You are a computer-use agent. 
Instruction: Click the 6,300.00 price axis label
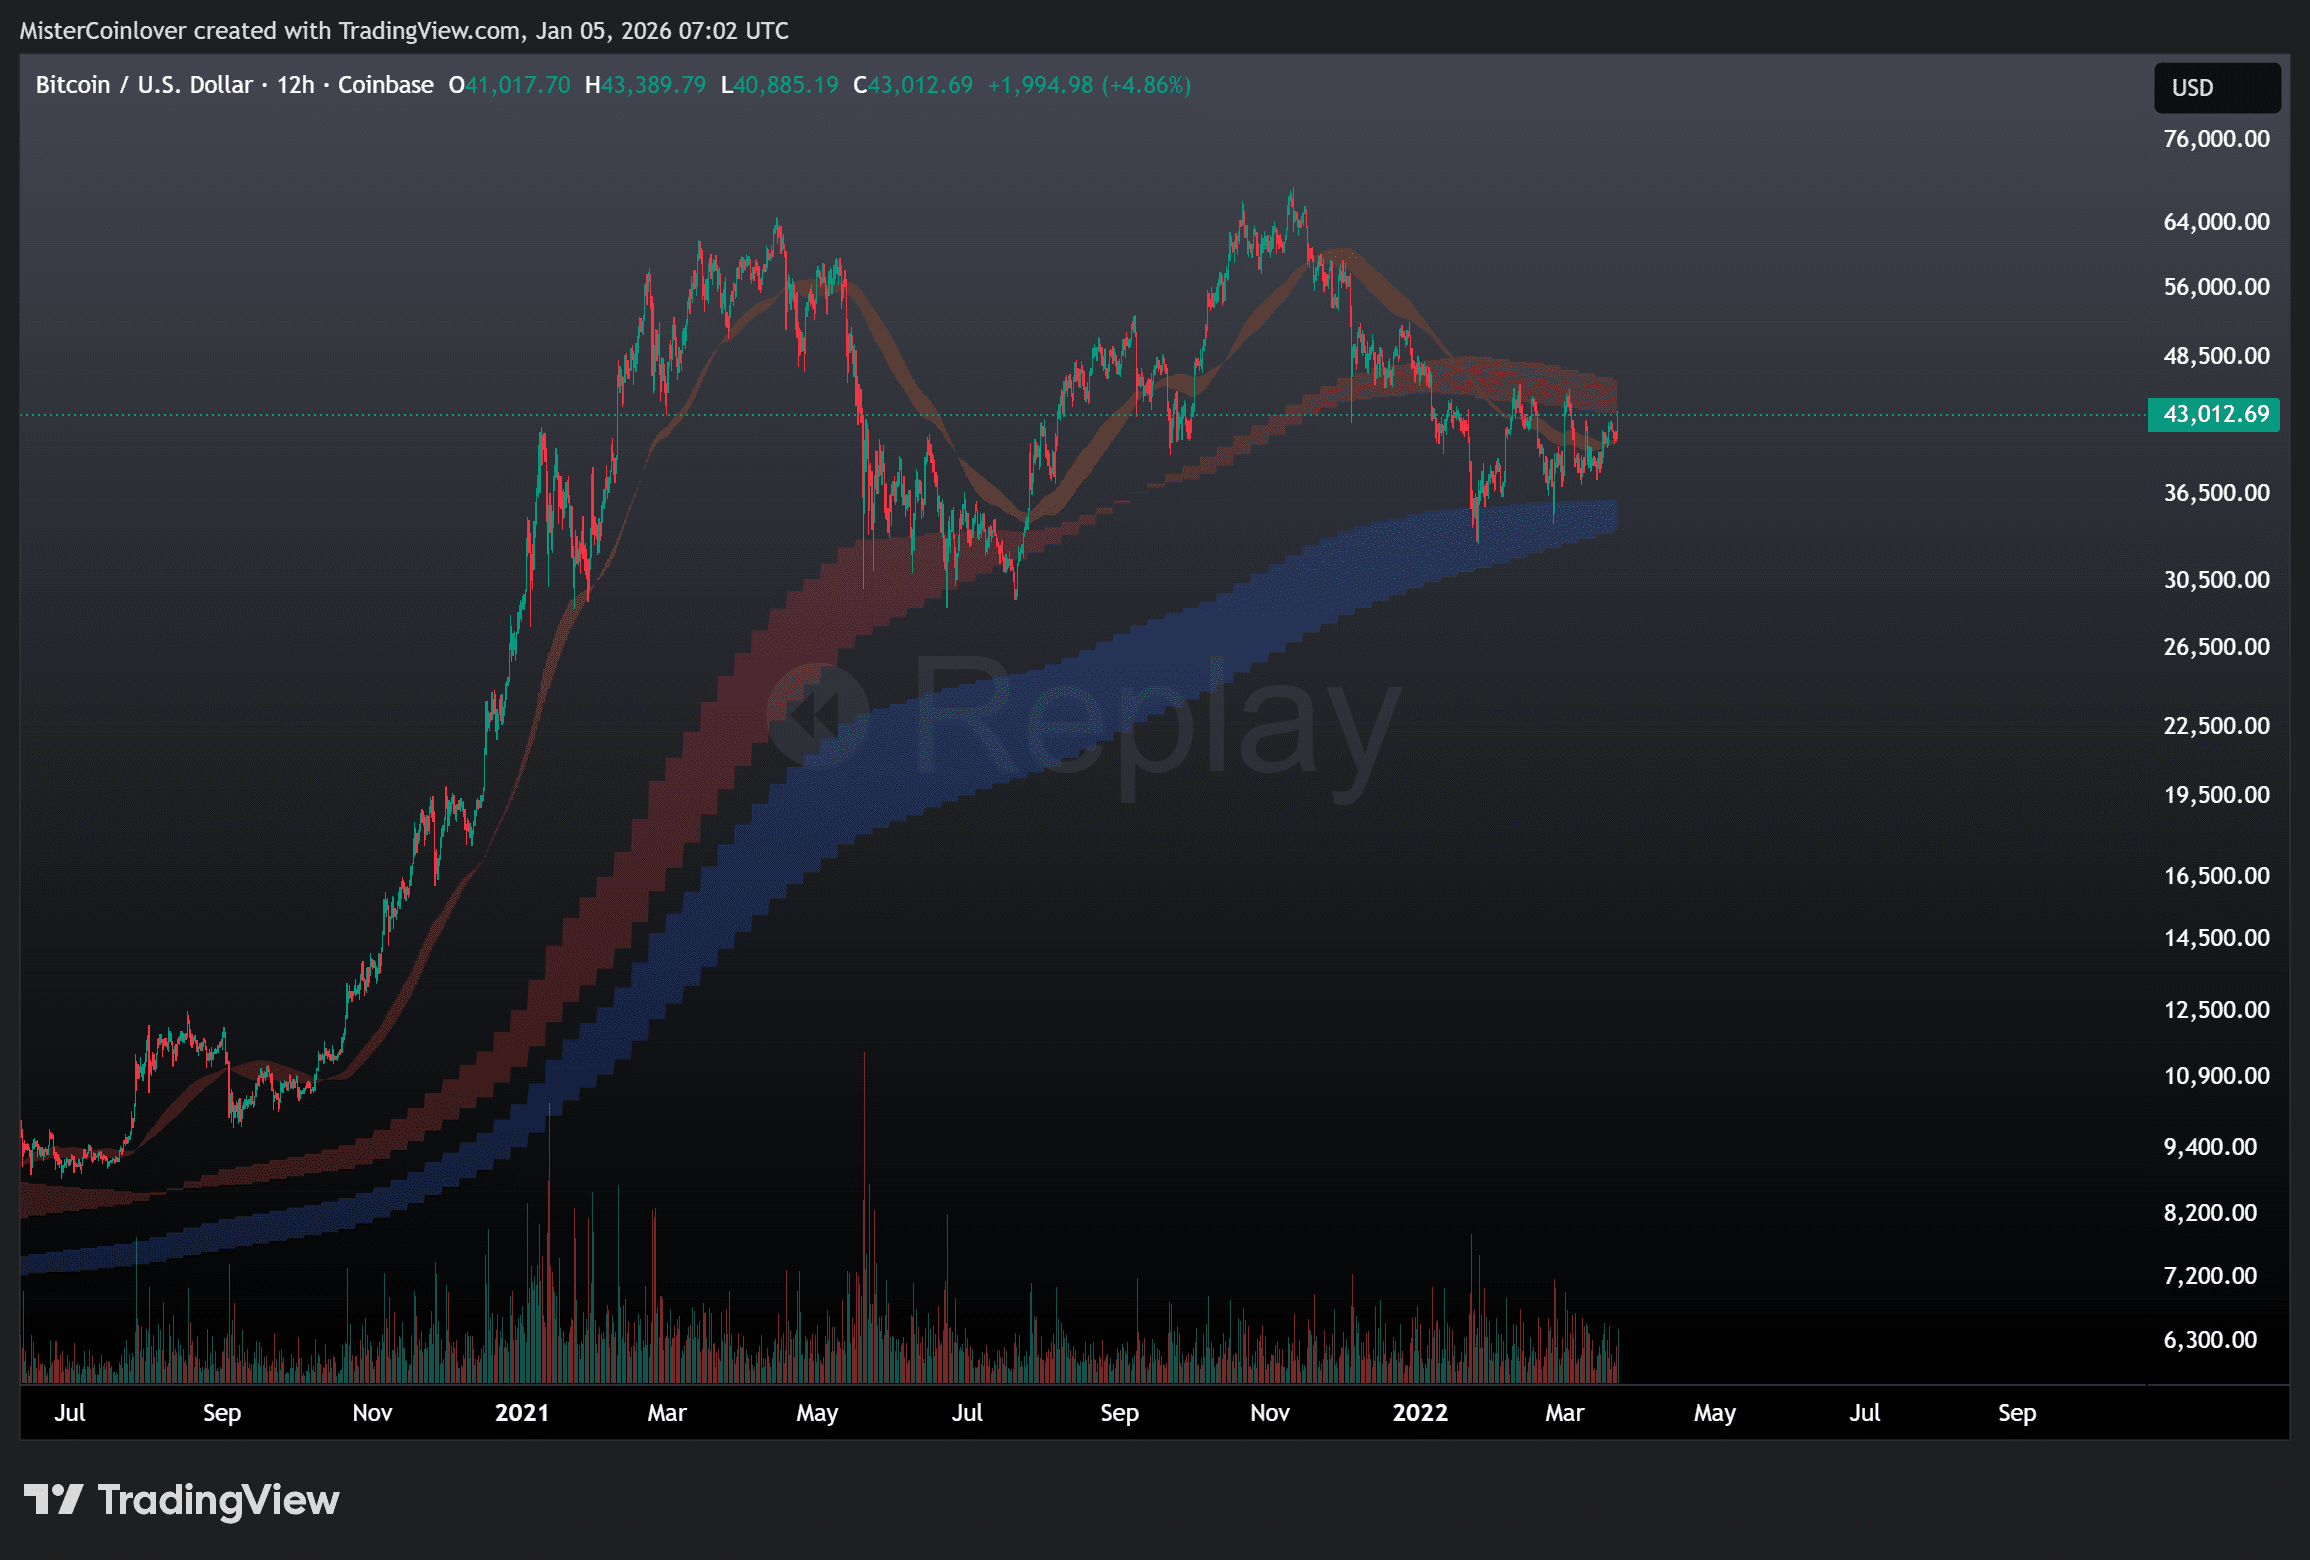pos(2210,1340)
